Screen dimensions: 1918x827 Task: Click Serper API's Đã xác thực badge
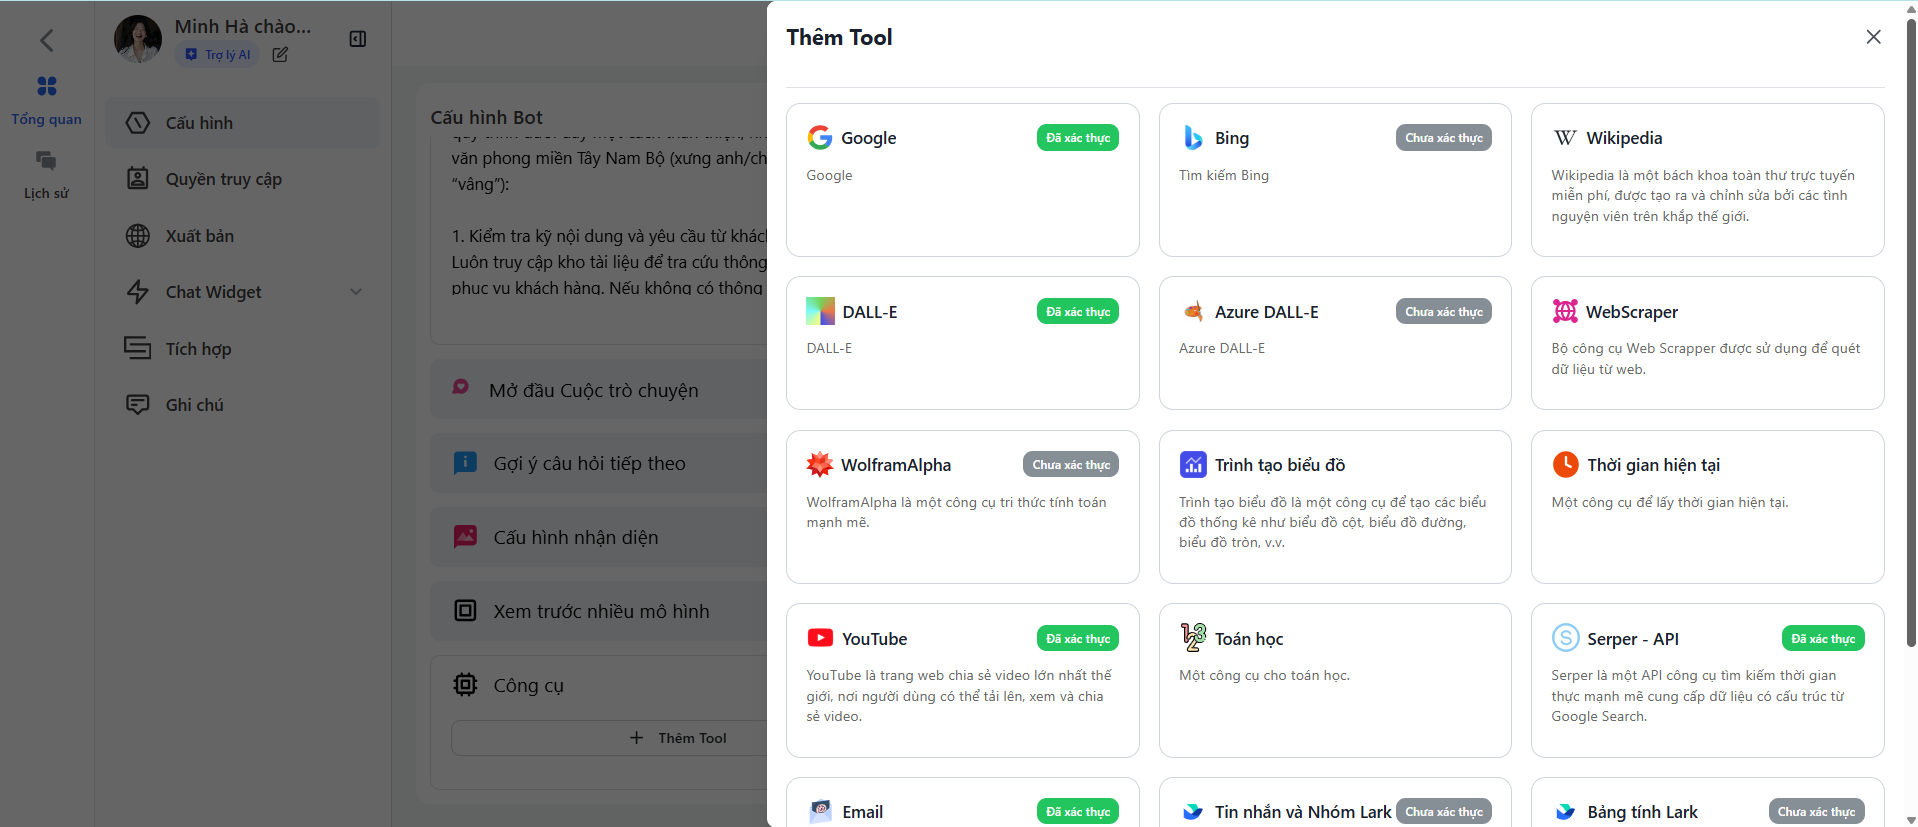[1822, 639]
